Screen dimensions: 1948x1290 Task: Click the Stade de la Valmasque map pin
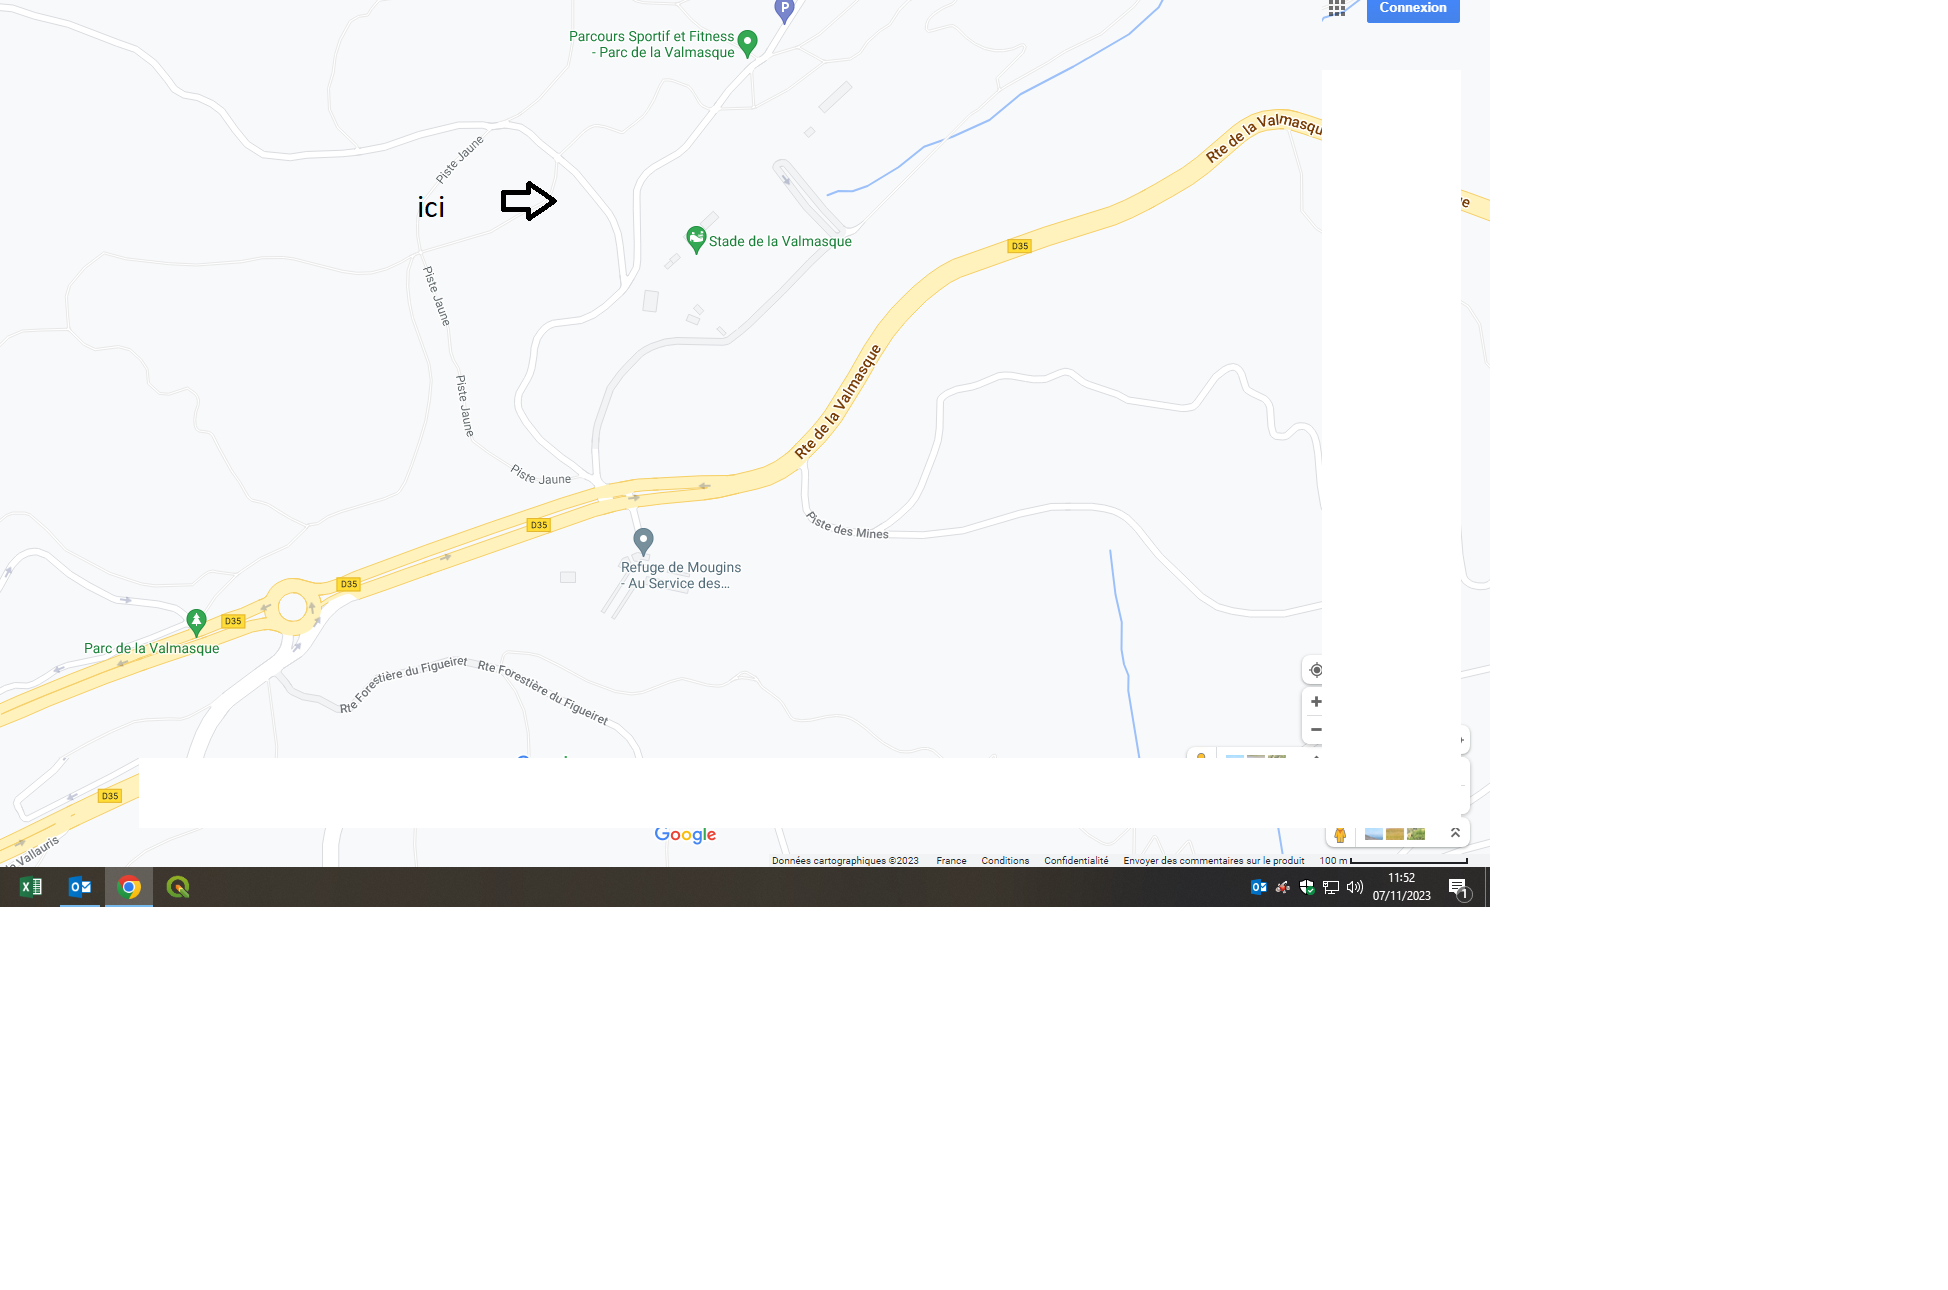click(696, 239)
